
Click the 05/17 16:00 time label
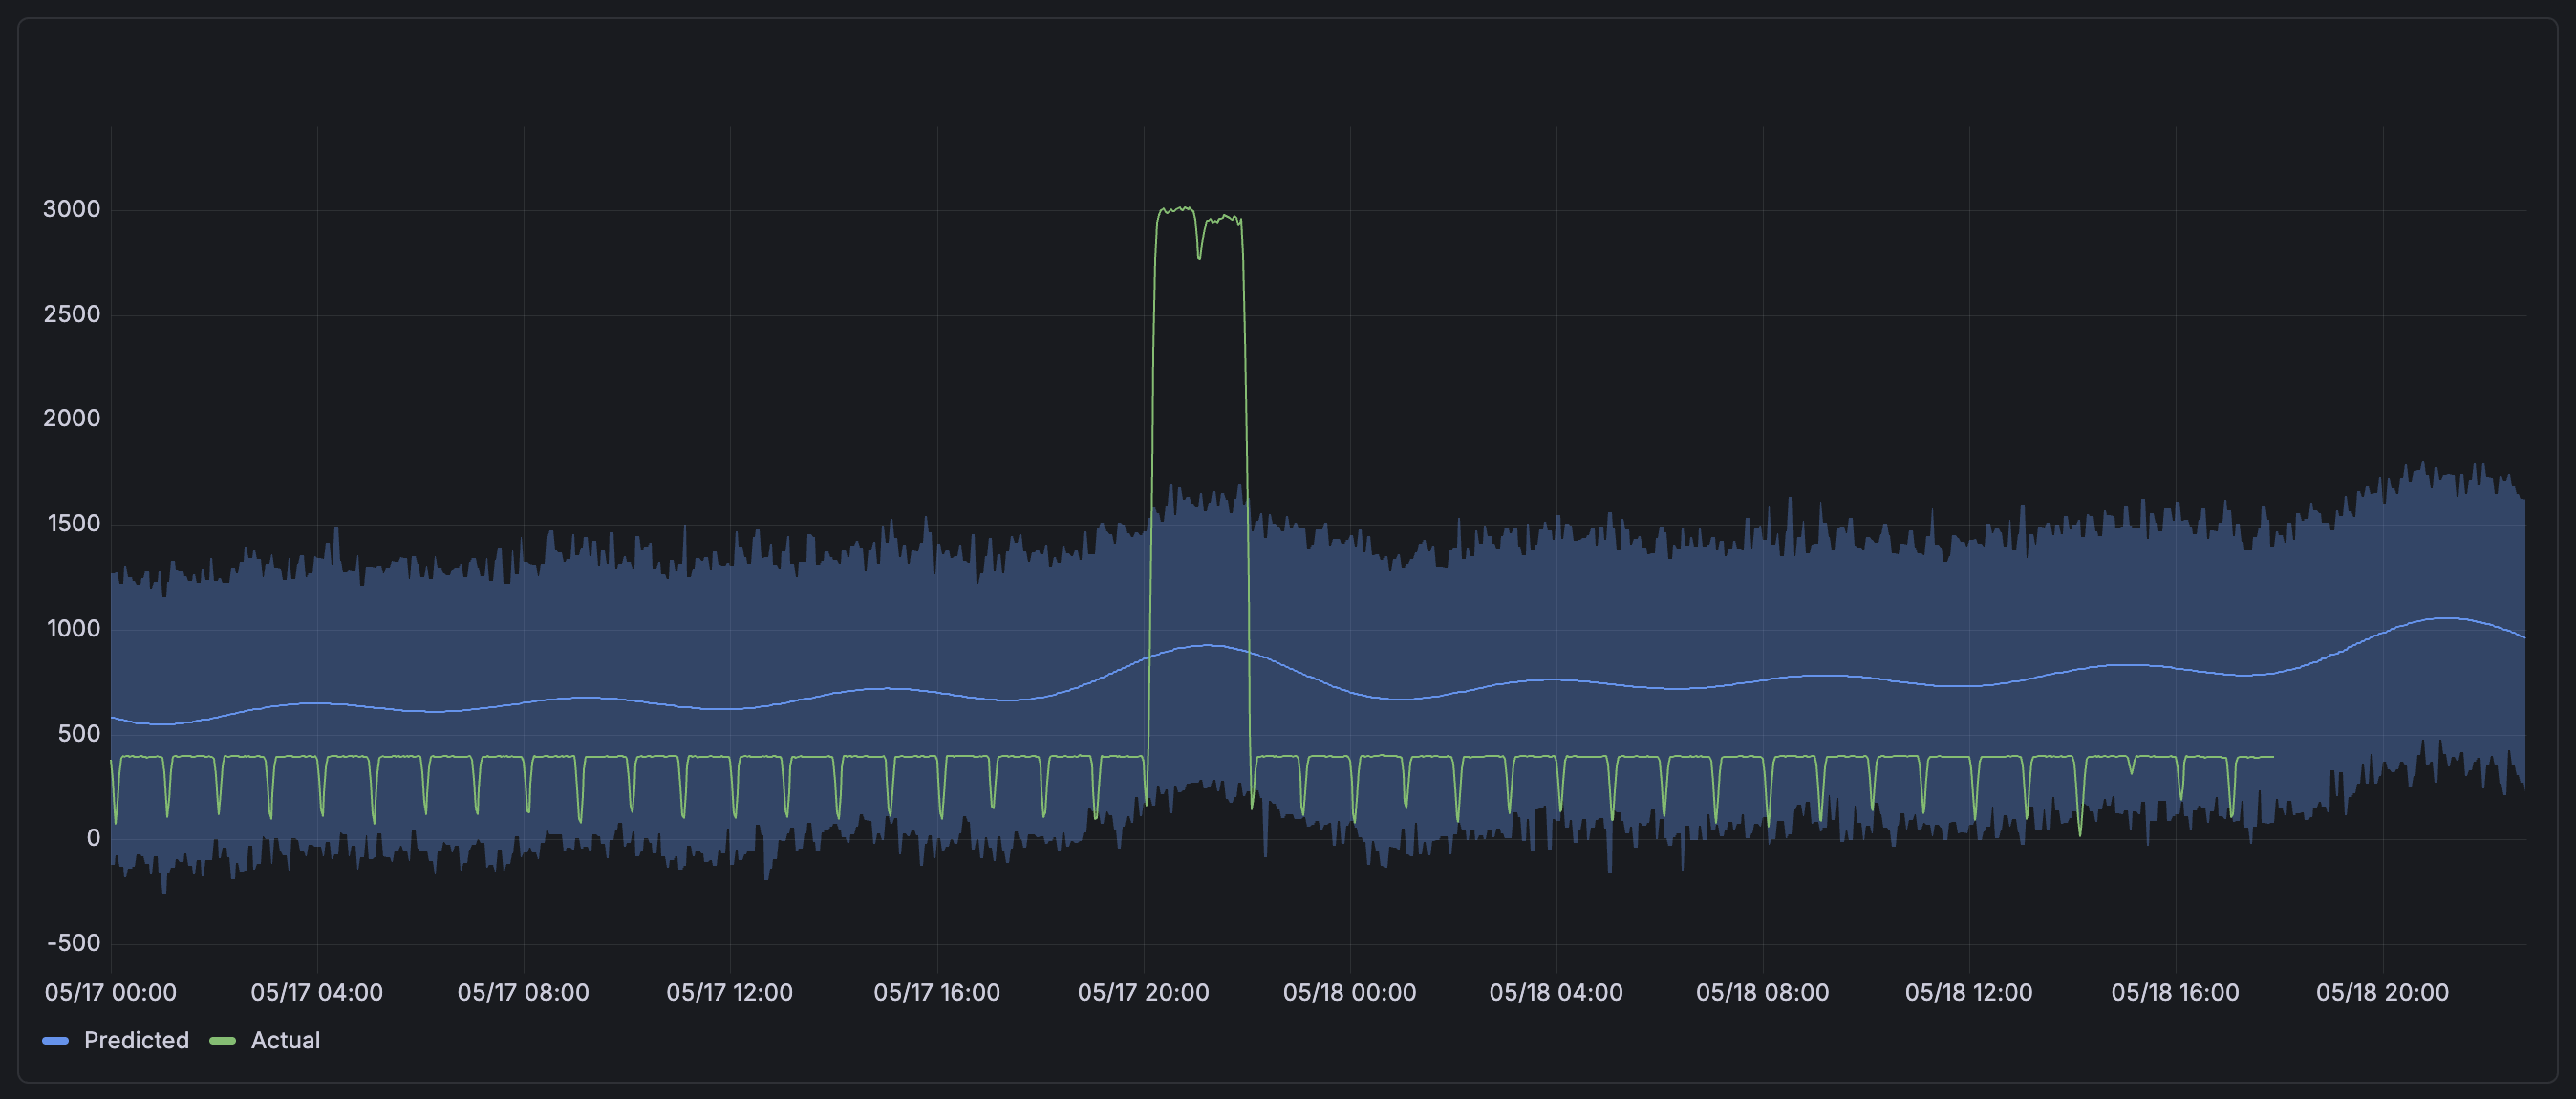tap(937, 992)
